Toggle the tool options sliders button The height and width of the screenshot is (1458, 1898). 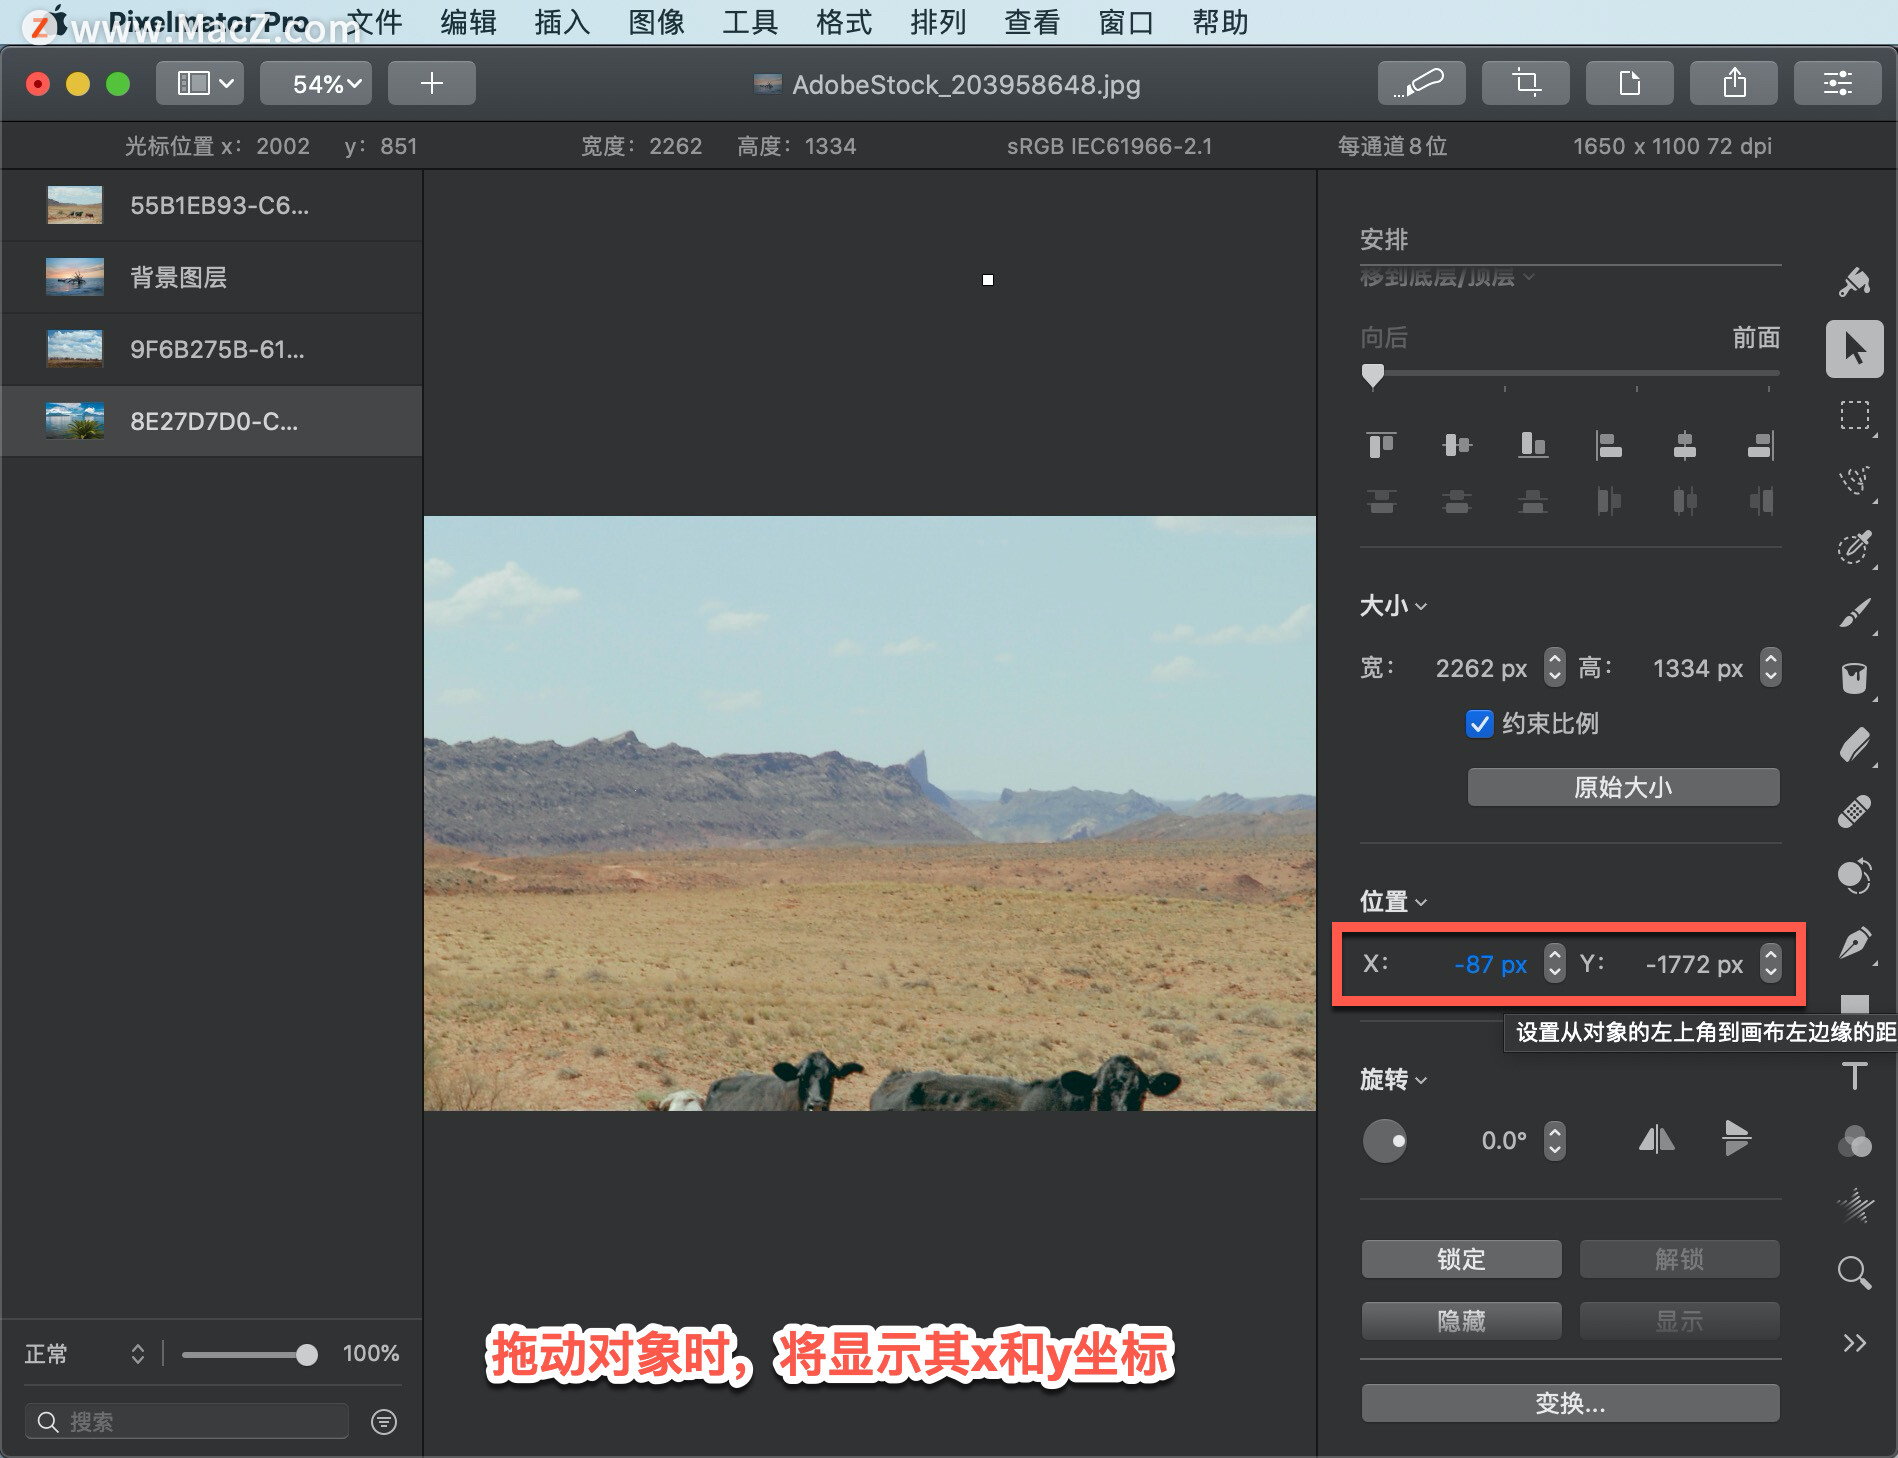(1838, 83)
